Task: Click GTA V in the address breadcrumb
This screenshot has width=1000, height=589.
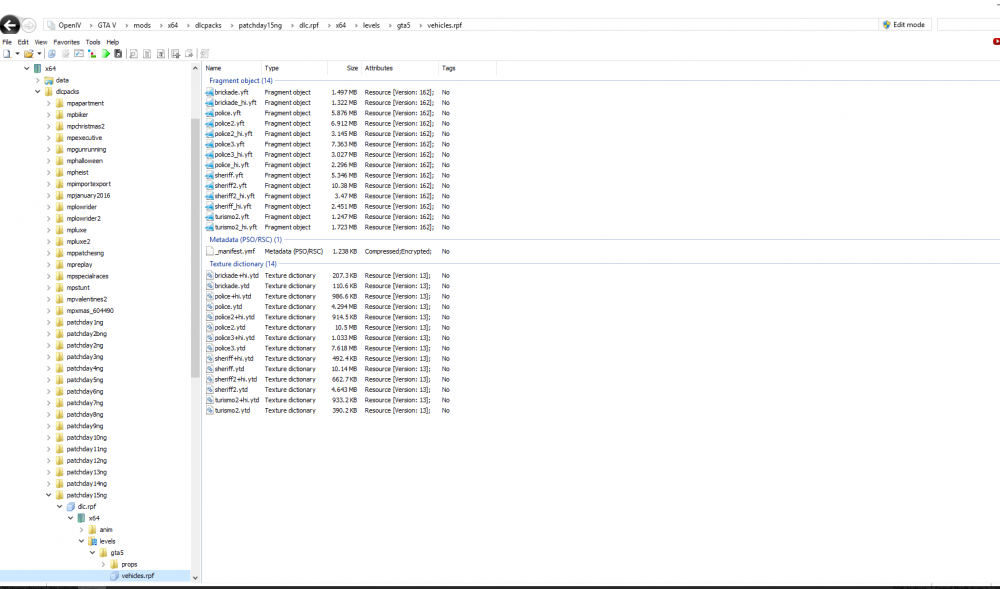Action: tap(107, 25)
